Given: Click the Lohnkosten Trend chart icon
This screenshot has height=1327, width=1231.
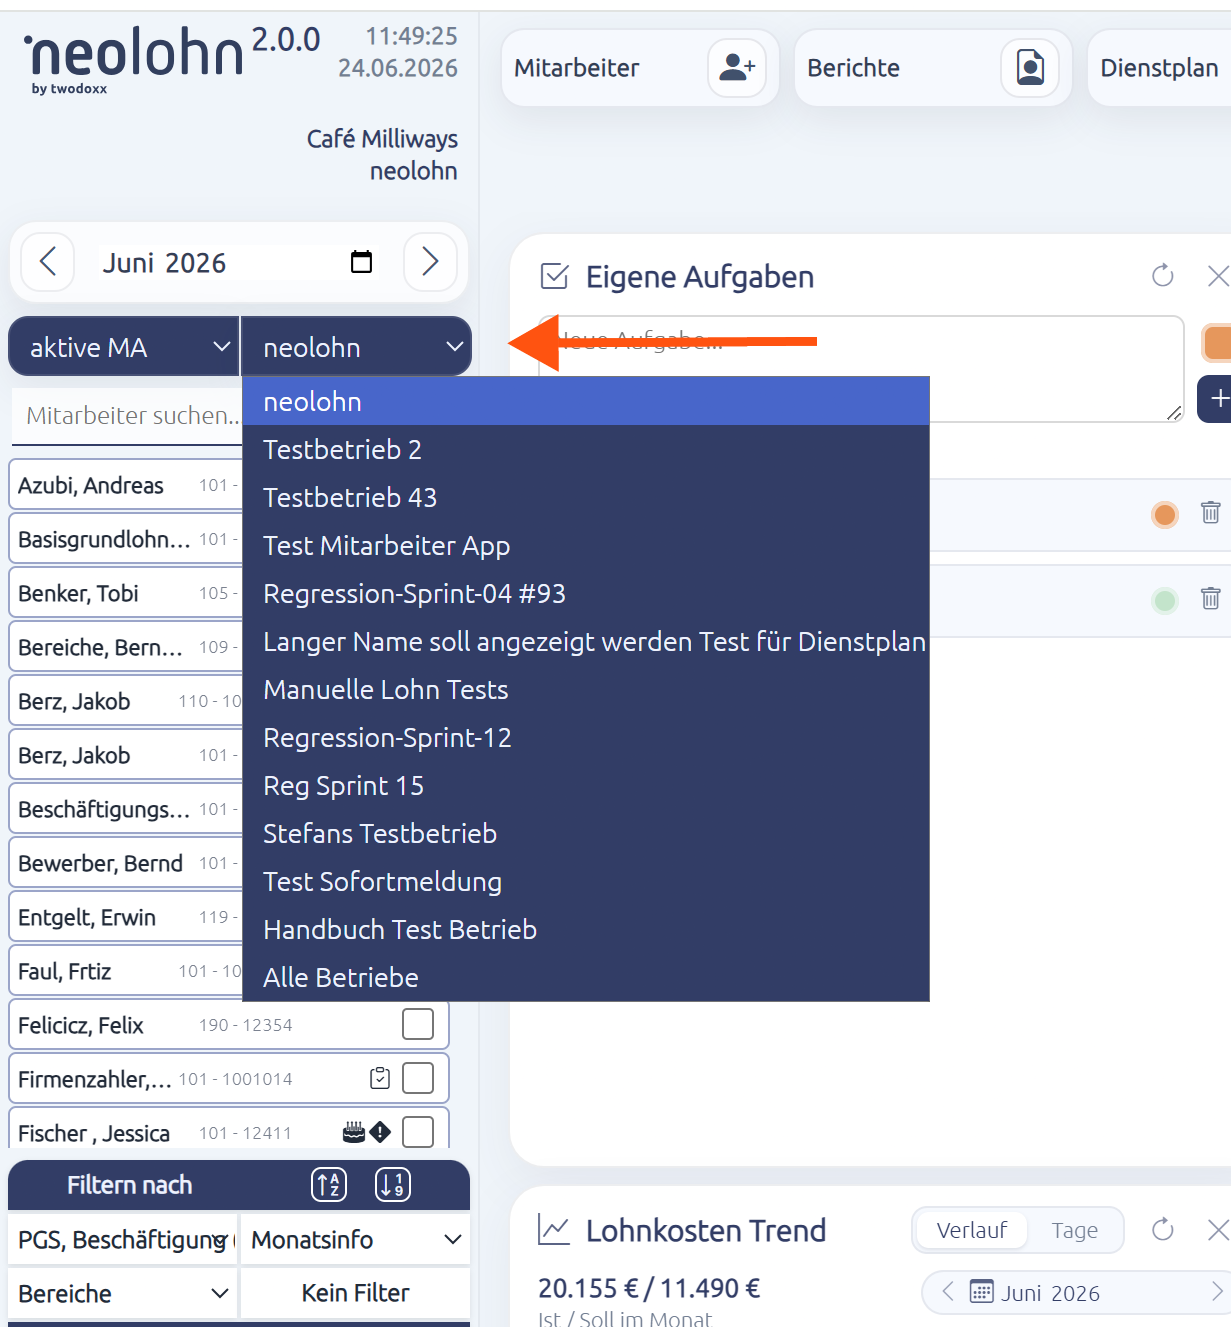Looking at the screenshot, I should click(x=554, y=1230).
